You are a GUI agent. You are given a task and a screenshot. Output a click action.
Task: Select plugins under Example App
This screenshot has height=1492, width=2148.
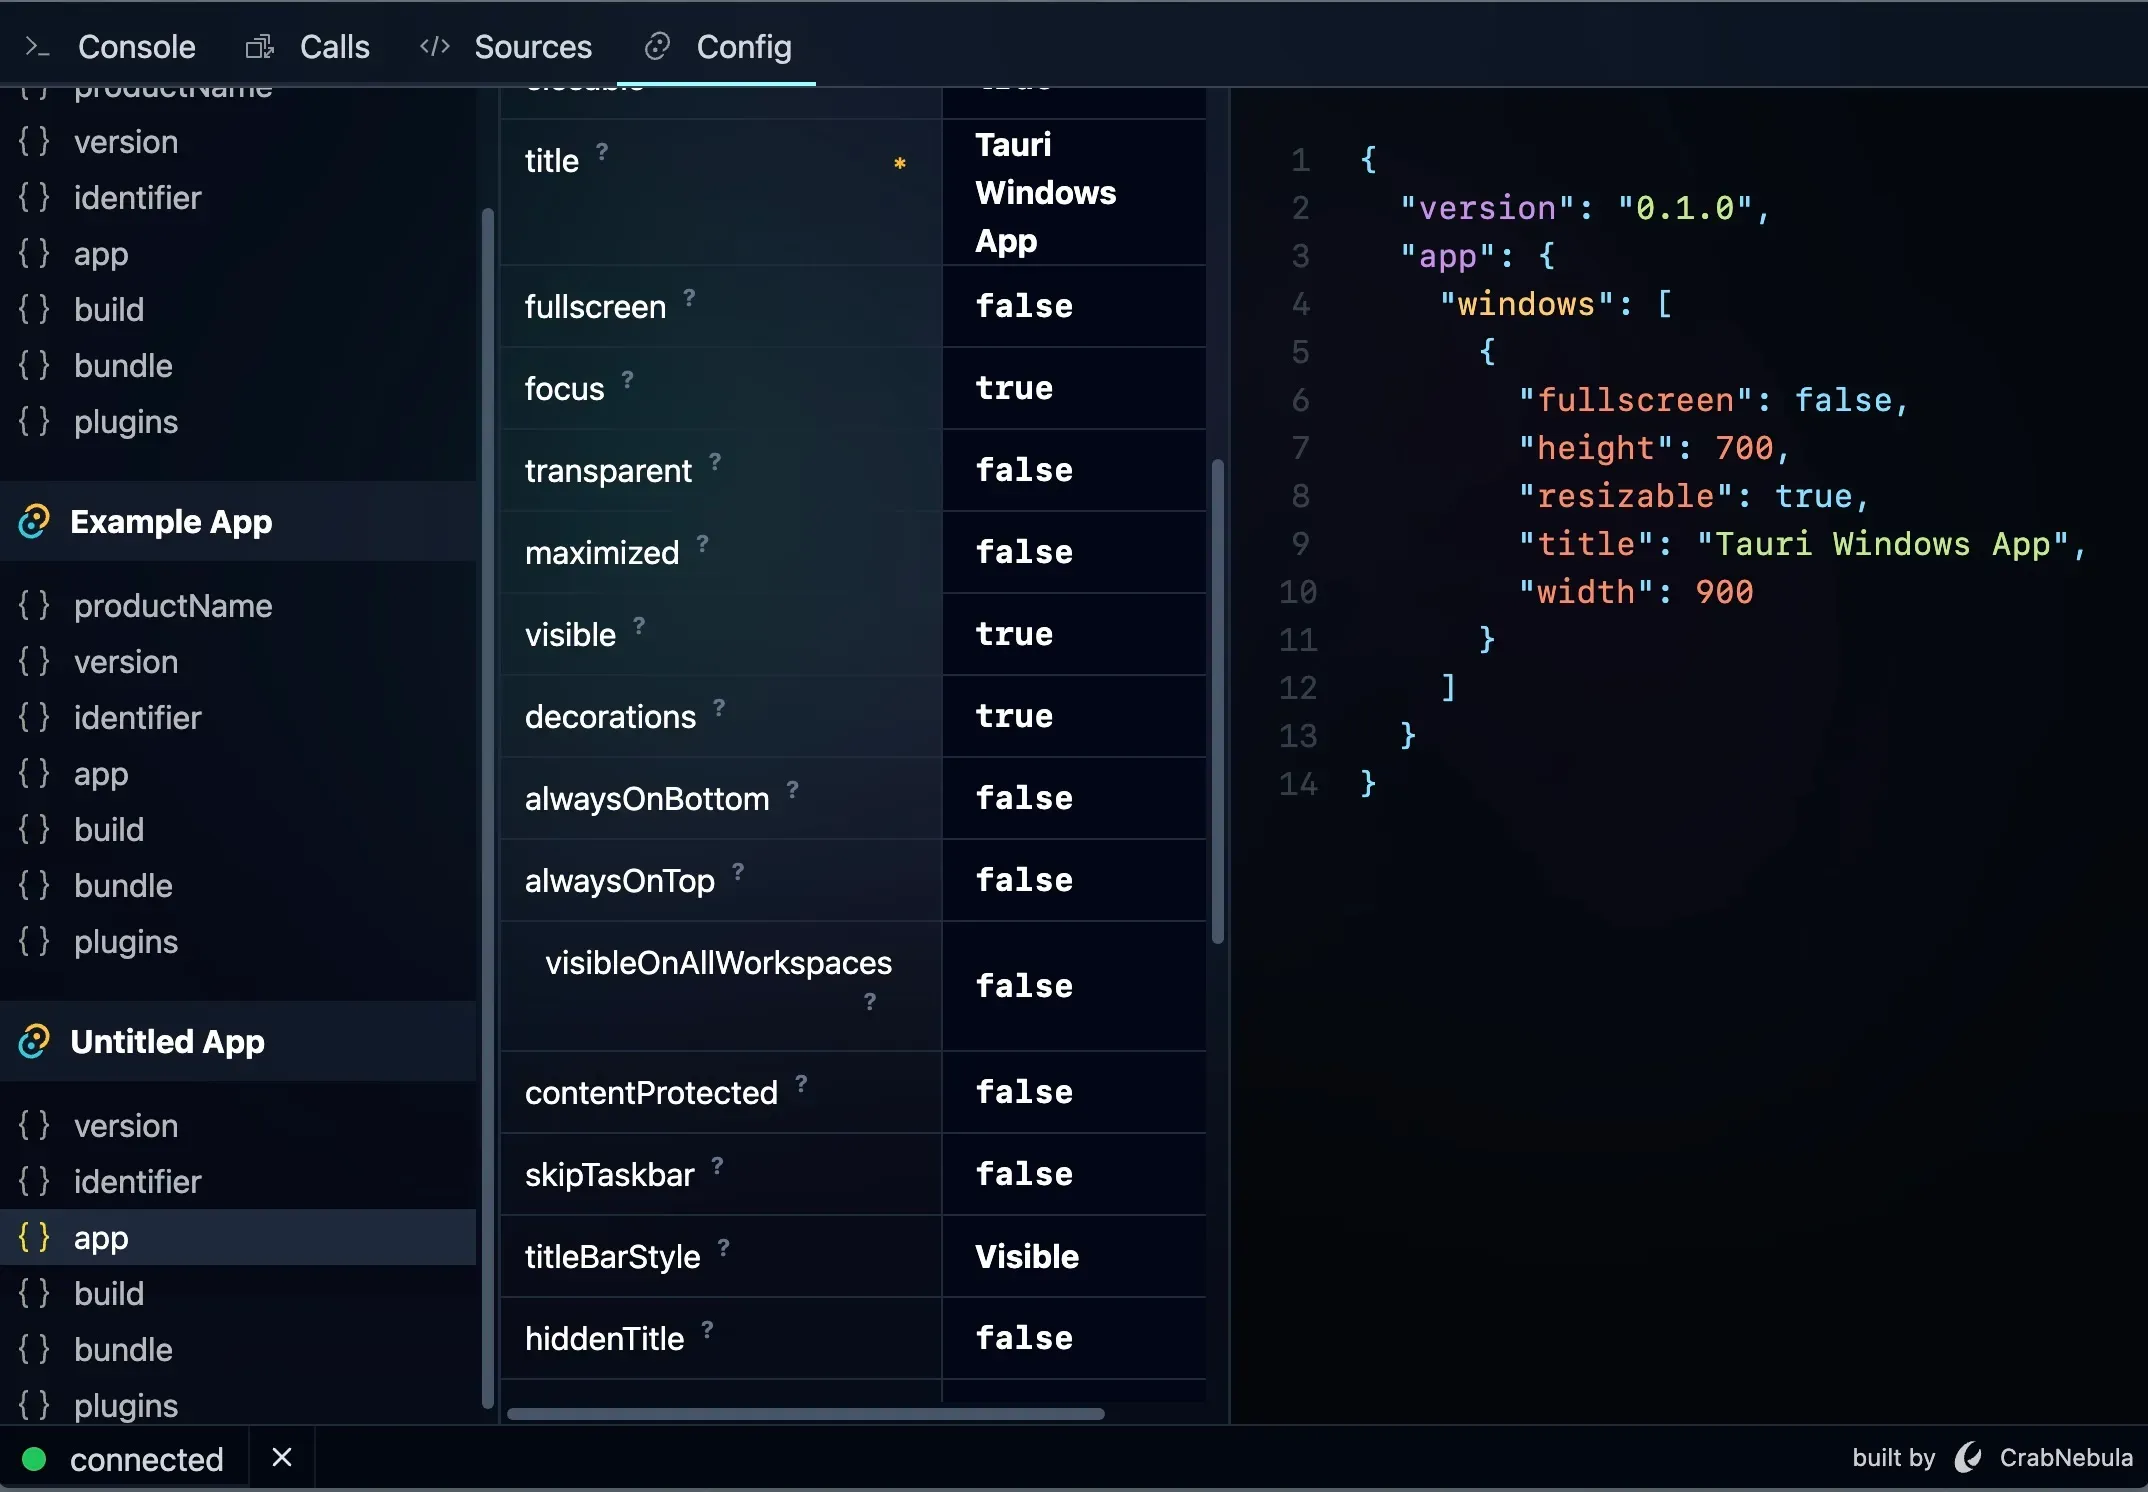[x=238, y=941]
